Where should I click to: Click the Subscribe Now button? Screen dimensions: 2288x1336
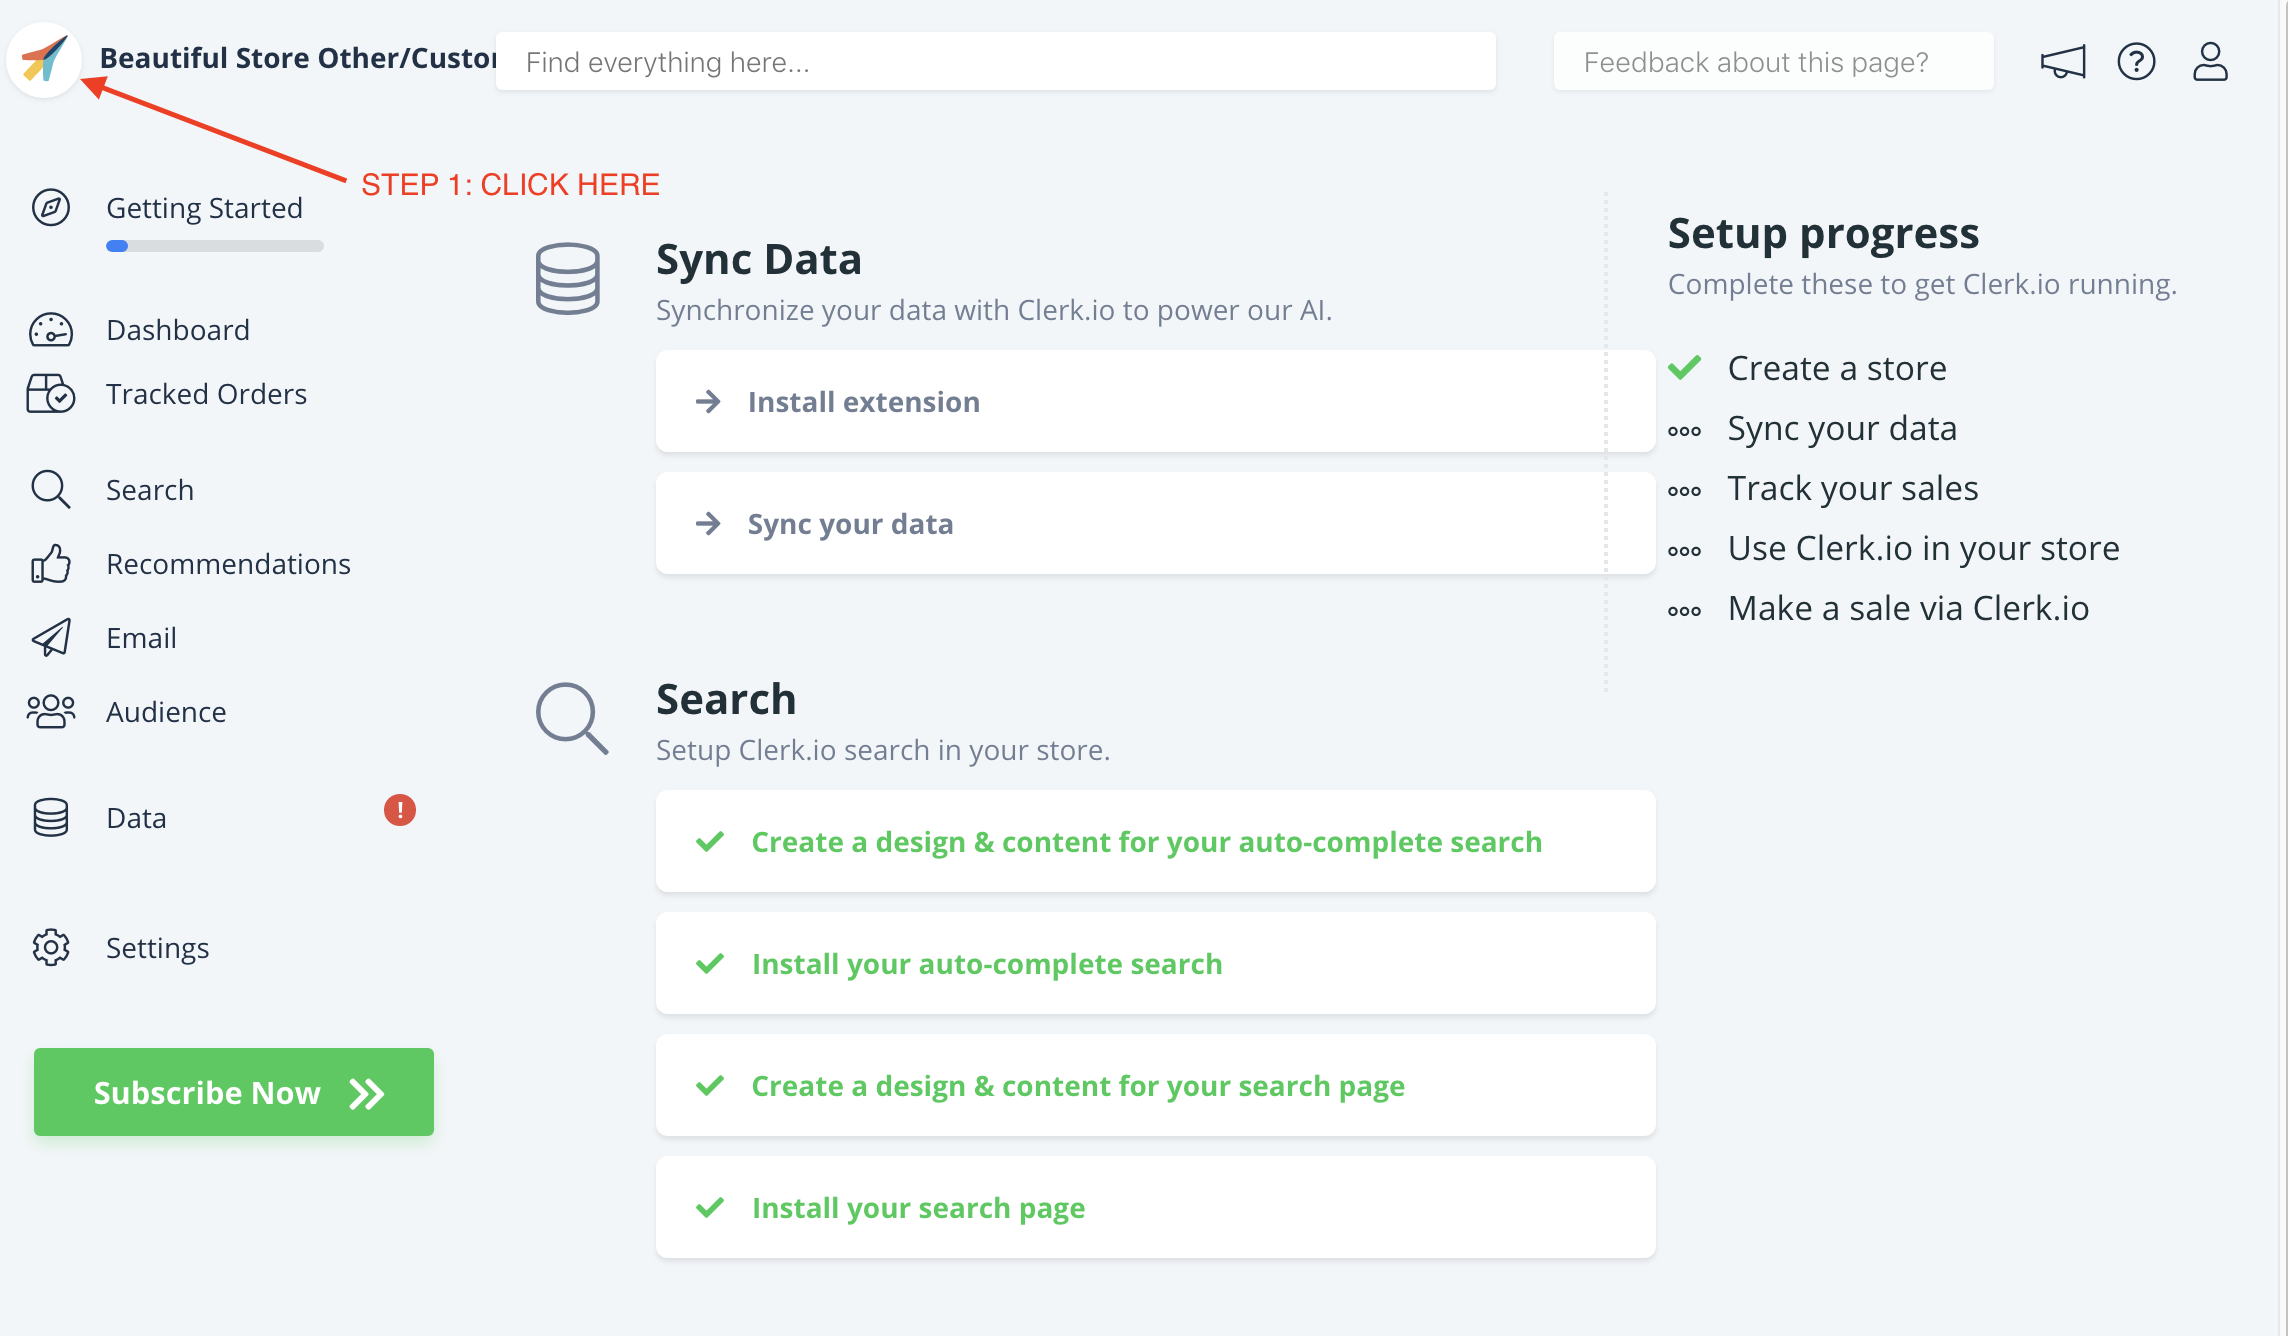point(234,1092)
